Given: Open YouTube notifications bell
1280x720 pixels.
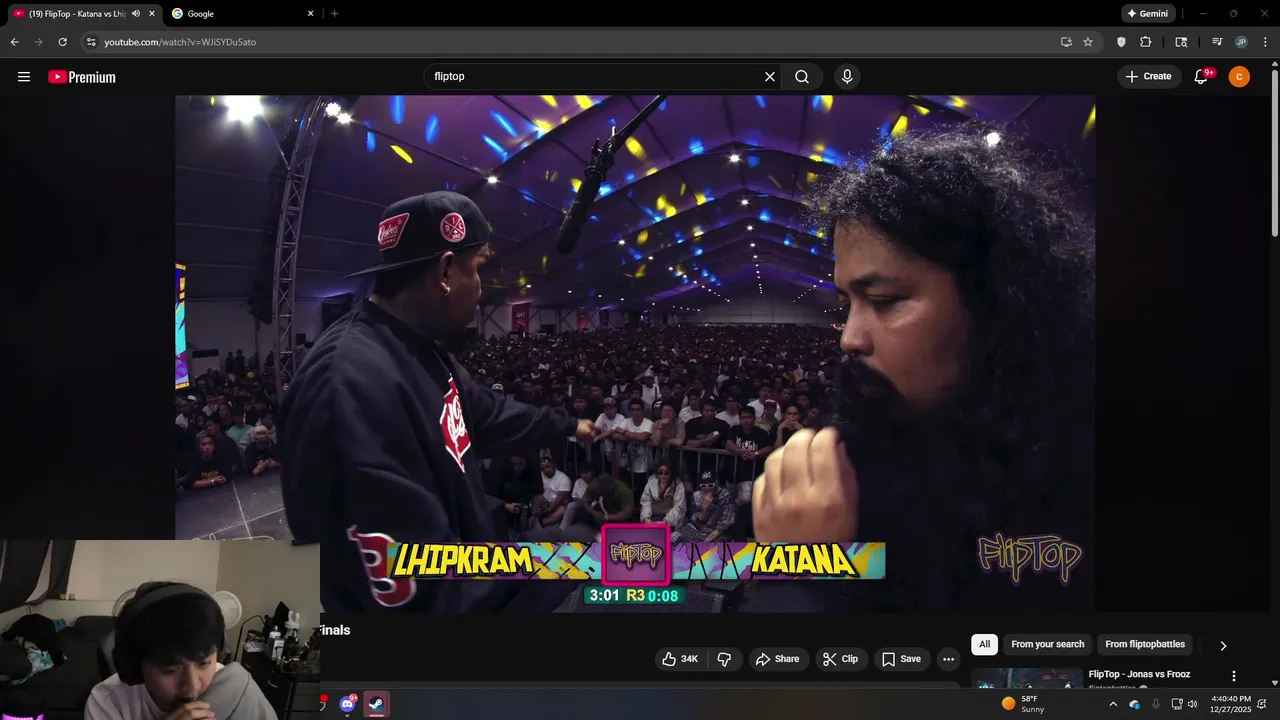Looking at the screenshot, I should coord(1201,77).
